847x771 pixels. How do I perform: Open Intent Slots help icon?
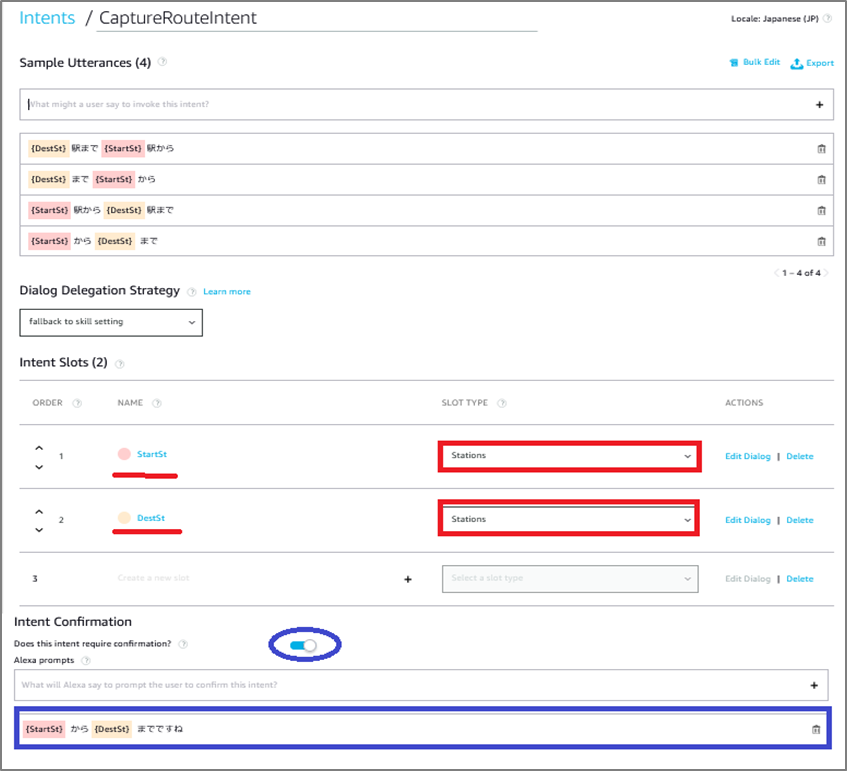pos(120,364)
